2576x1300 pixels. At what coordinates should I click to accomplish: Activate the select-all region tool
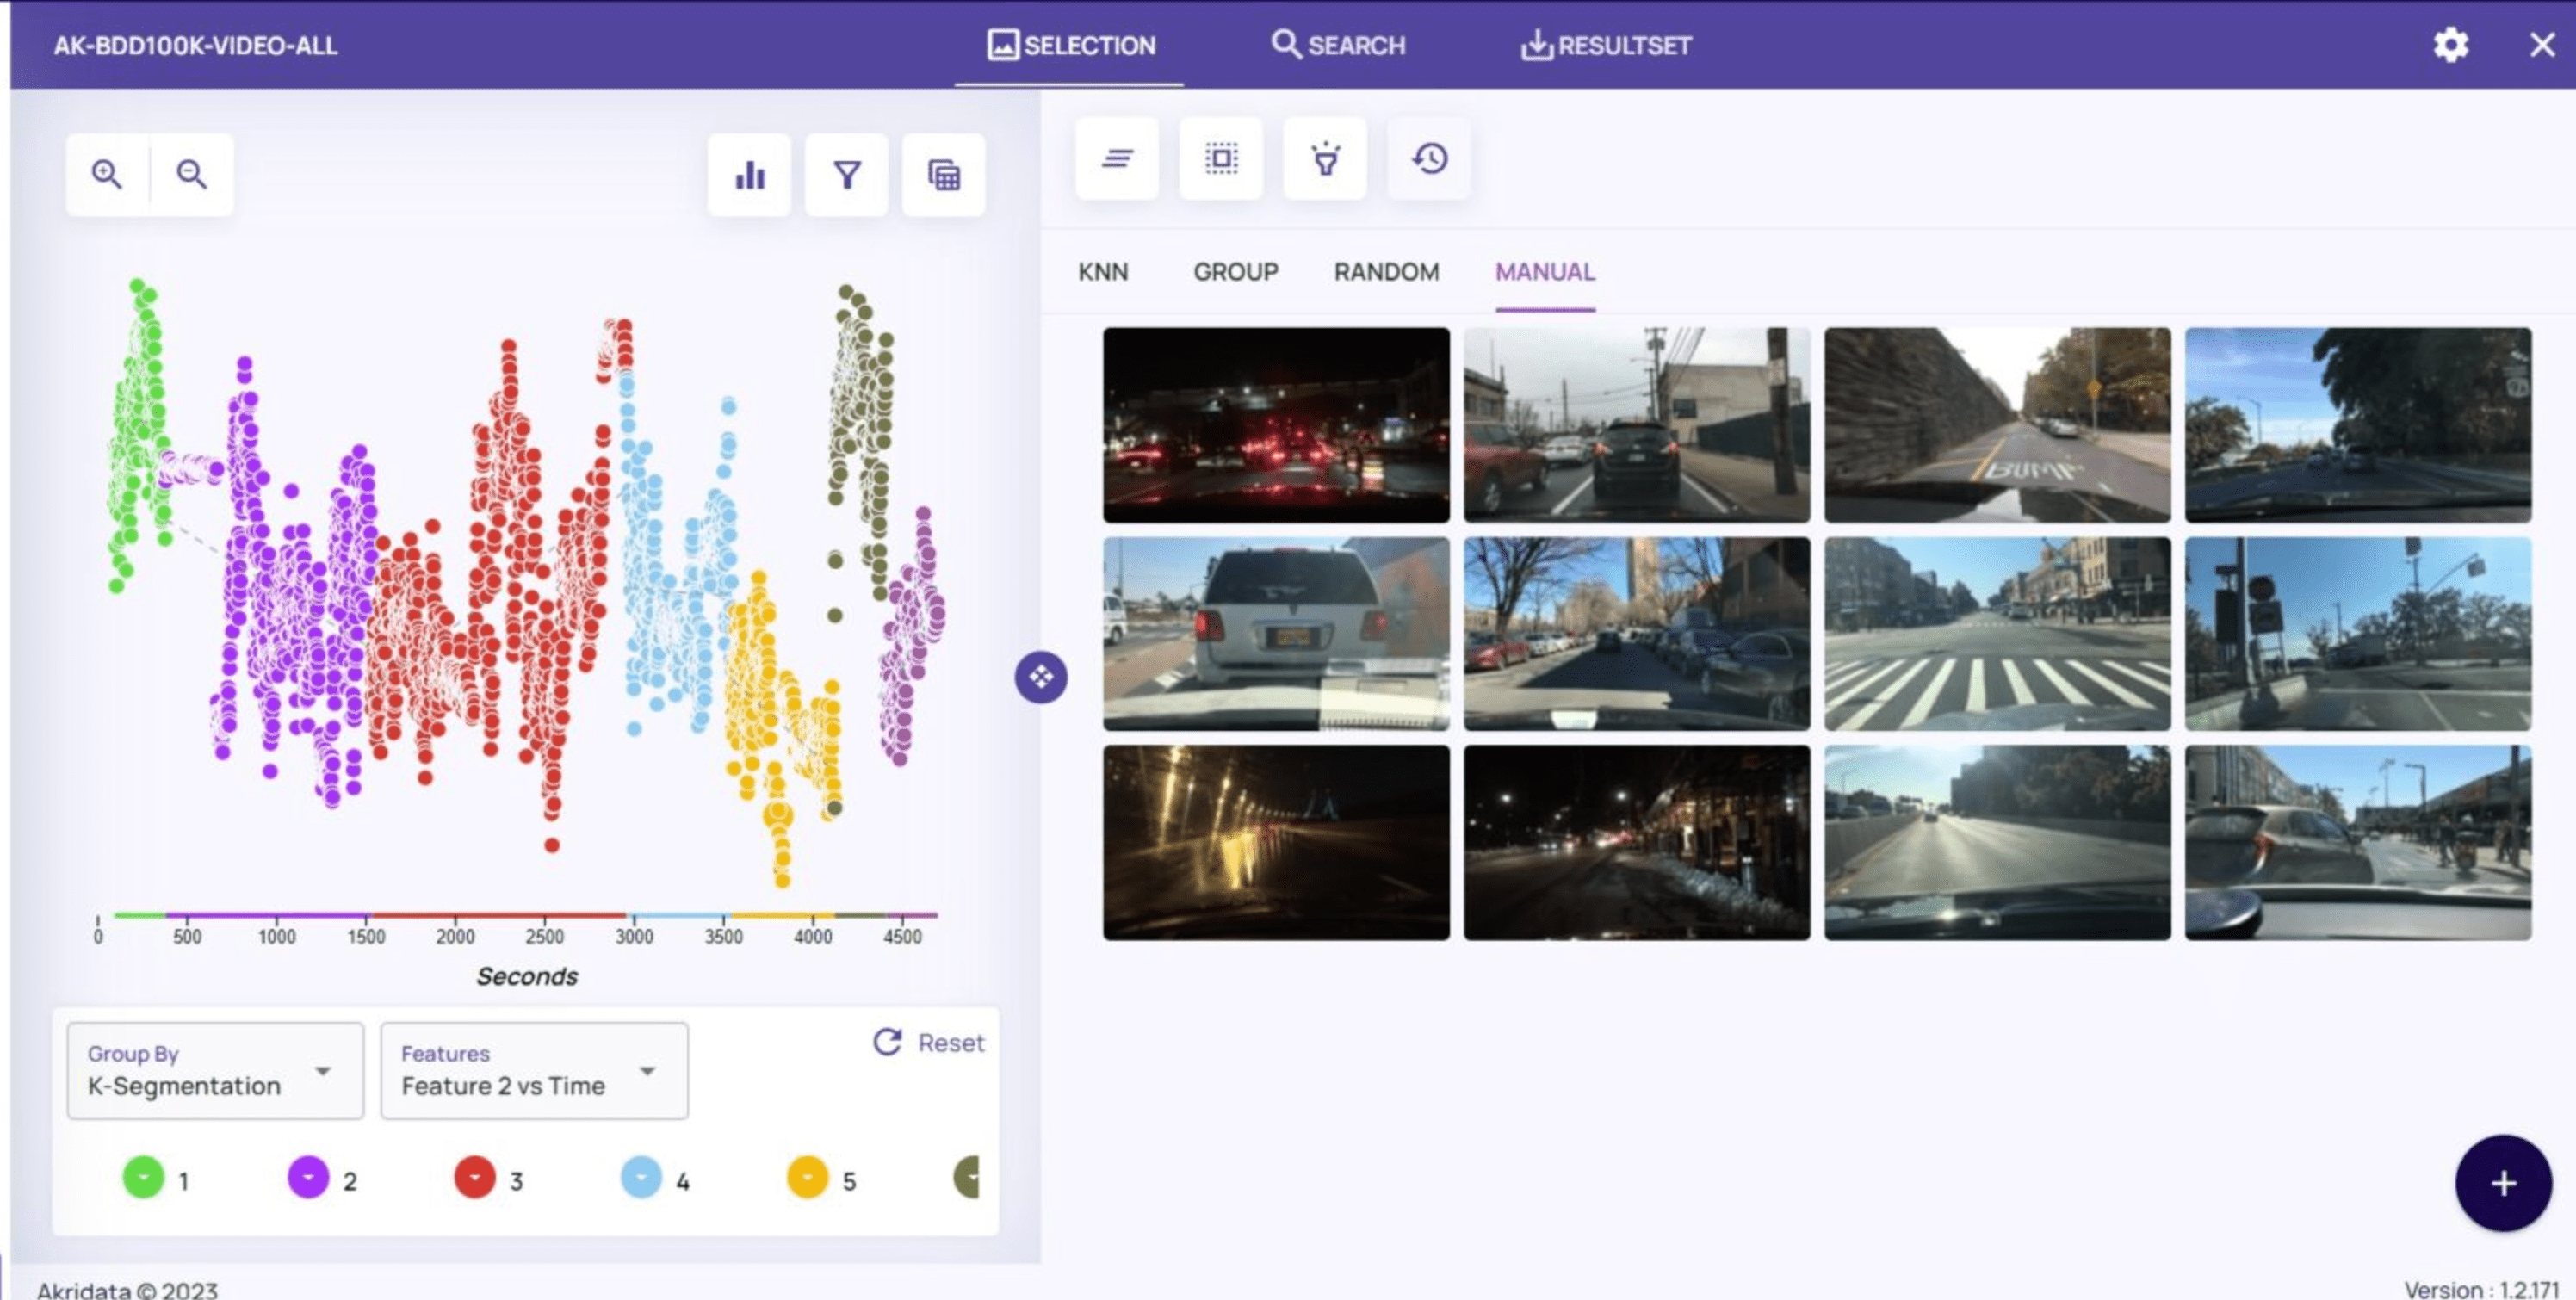point(1221,158)
